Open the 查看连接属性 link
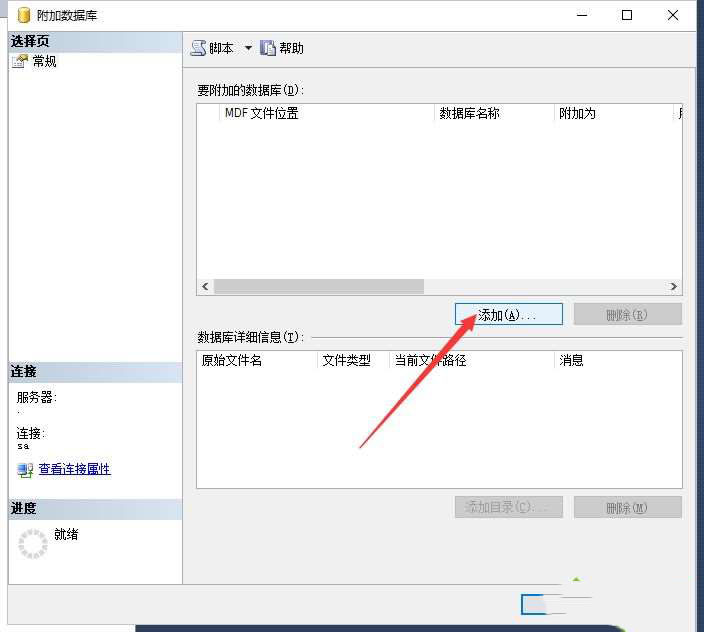This screenshot has width=704, height=632. [75, 469]
